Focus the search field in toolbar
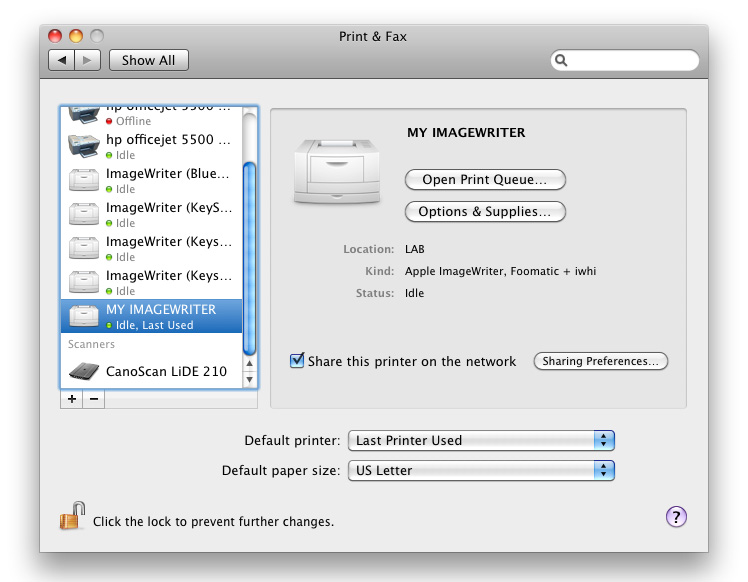This screenshot has height=582, width=748. pos(625,60)
